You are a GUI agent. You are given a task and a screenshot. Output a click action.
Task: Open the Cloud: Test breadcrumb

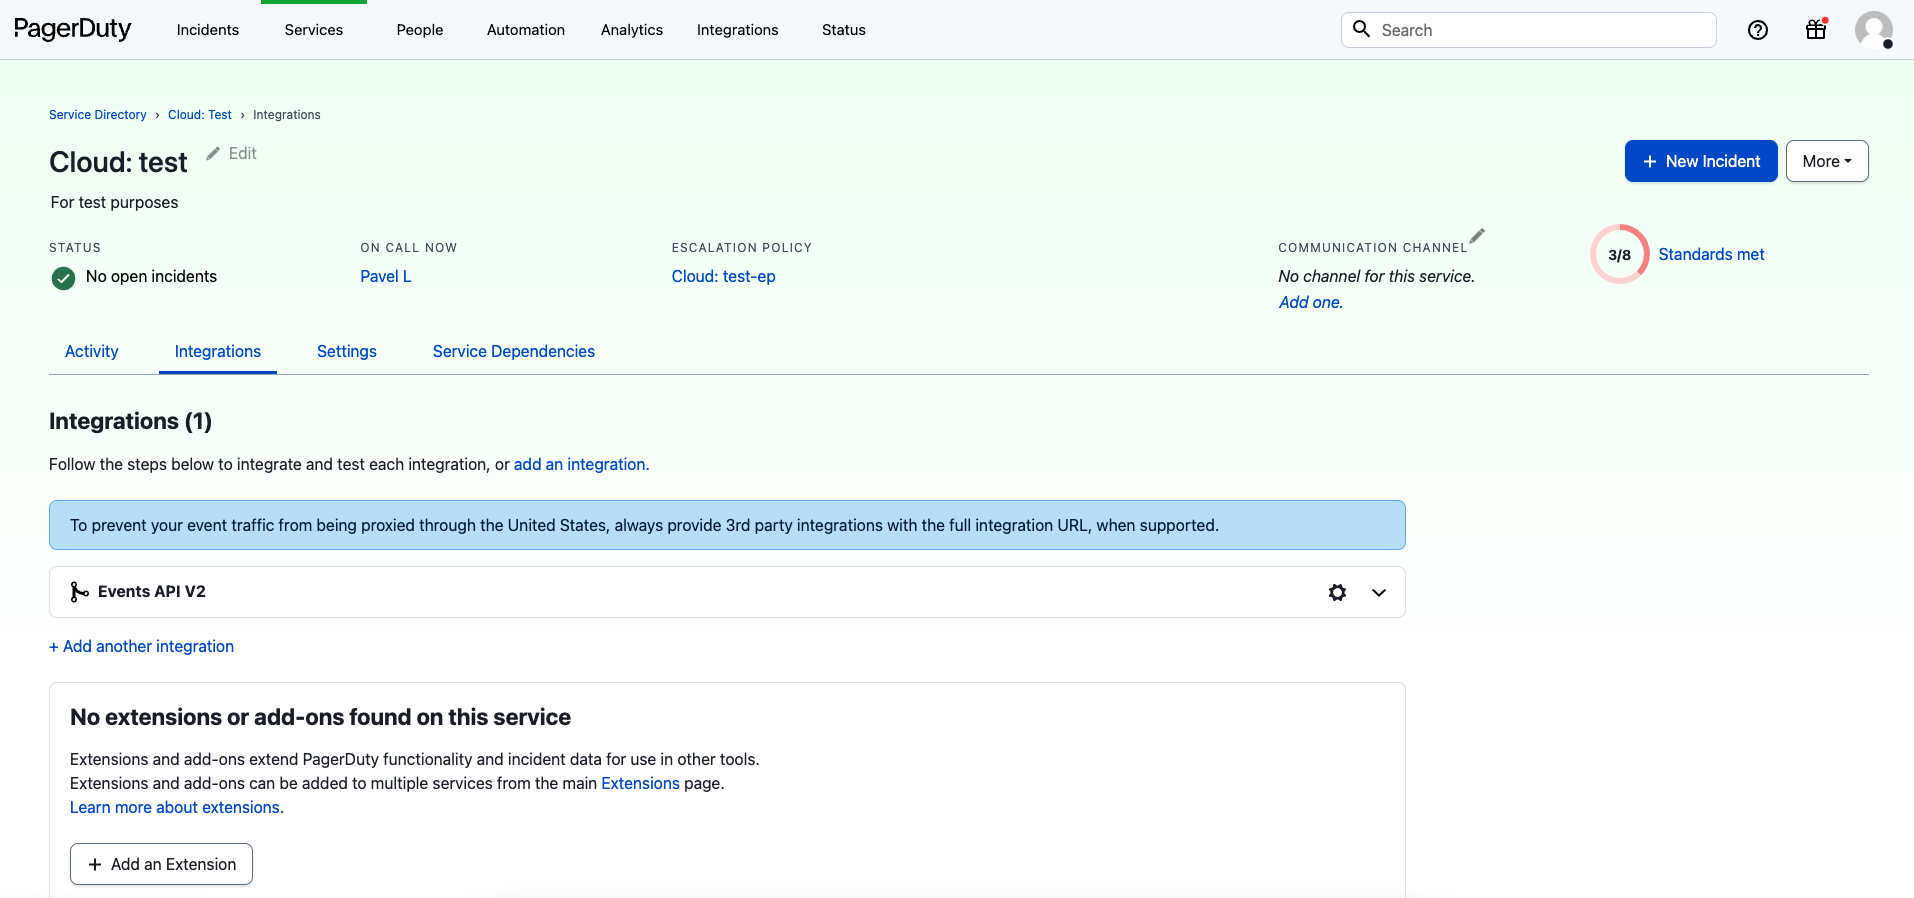tap(200, 115)
